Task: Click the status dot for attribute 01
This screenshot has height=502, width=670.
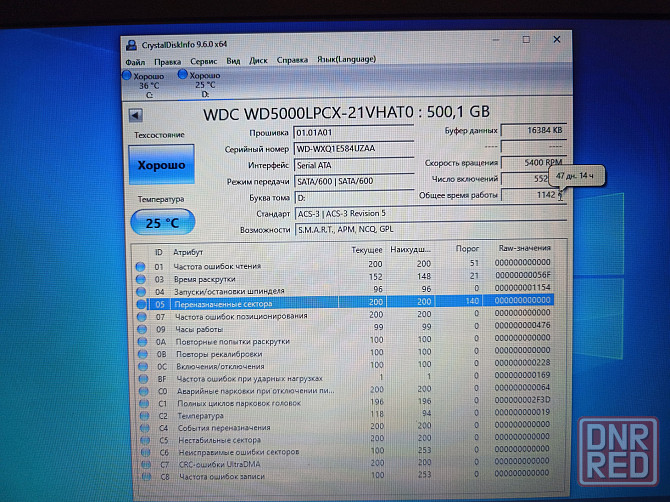Action: (140, 267)
